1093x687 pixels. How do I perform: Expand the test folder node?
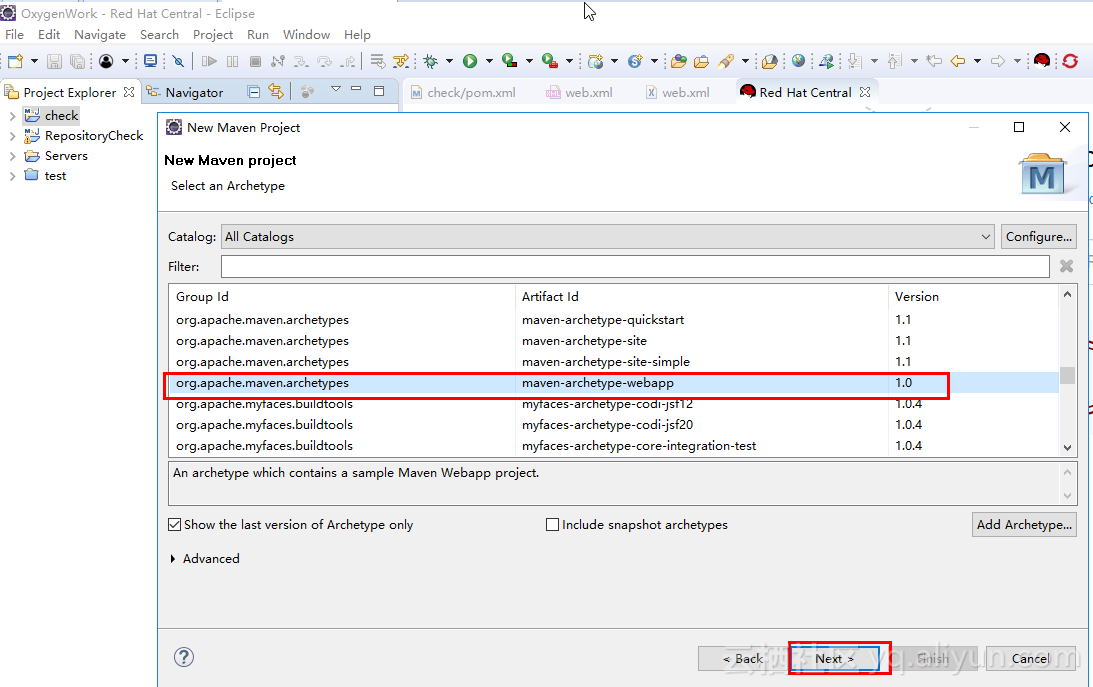point(12,176)
